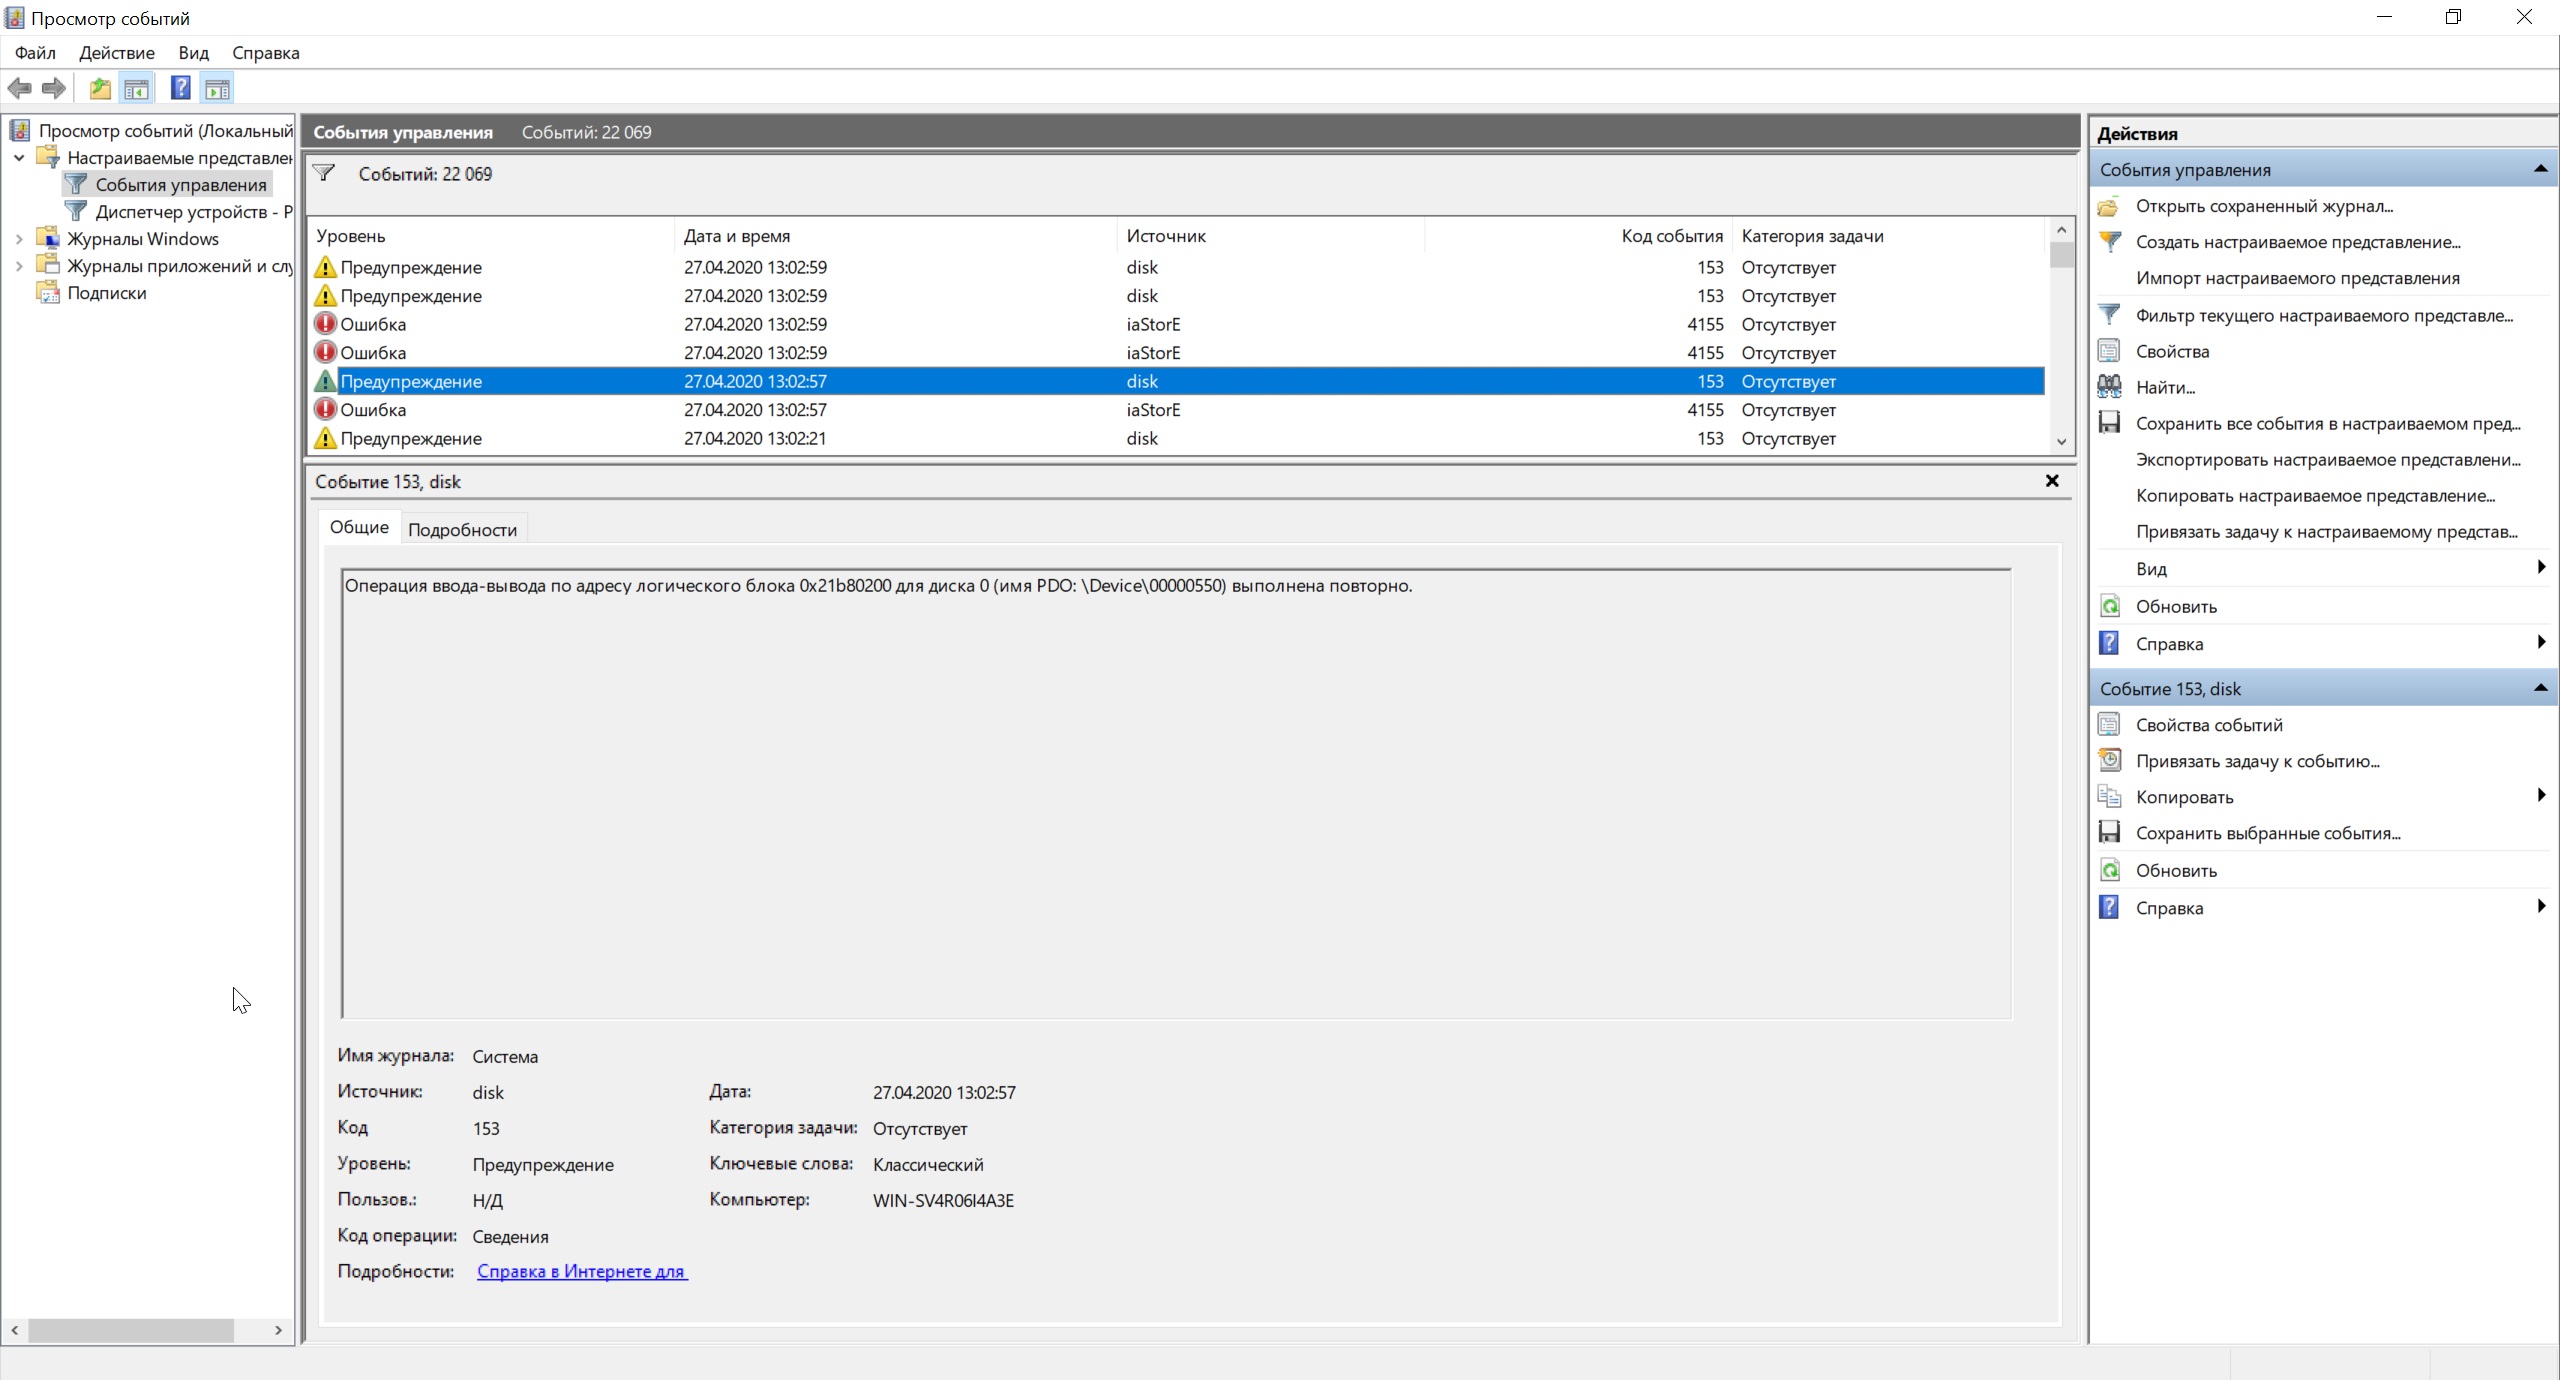Collapse Настраиваемые представления tree node

(19, 158)
